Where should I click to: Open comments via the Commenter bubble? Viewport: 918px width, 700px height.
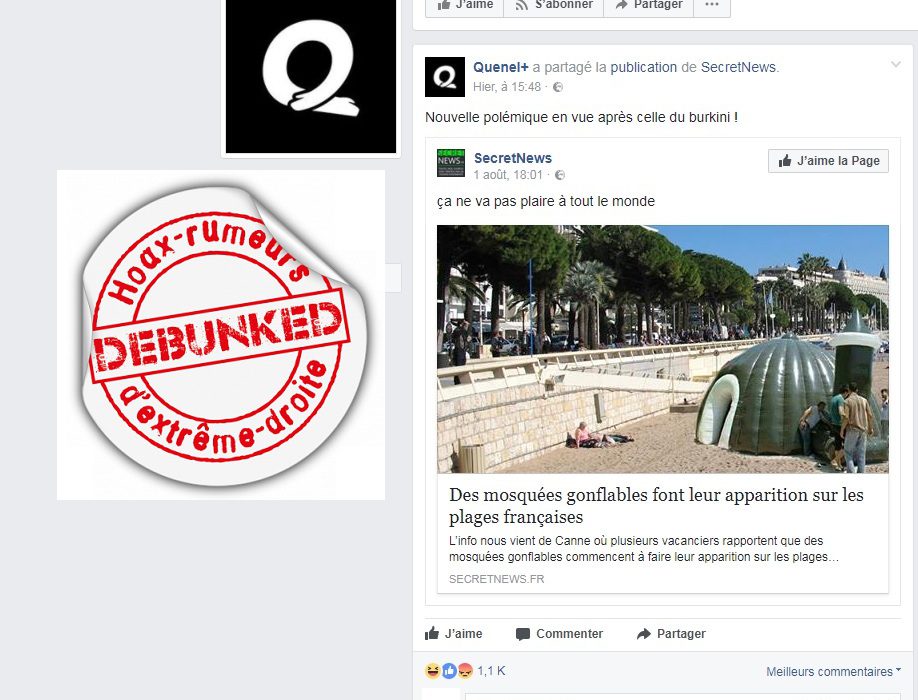tap(559, 634)
